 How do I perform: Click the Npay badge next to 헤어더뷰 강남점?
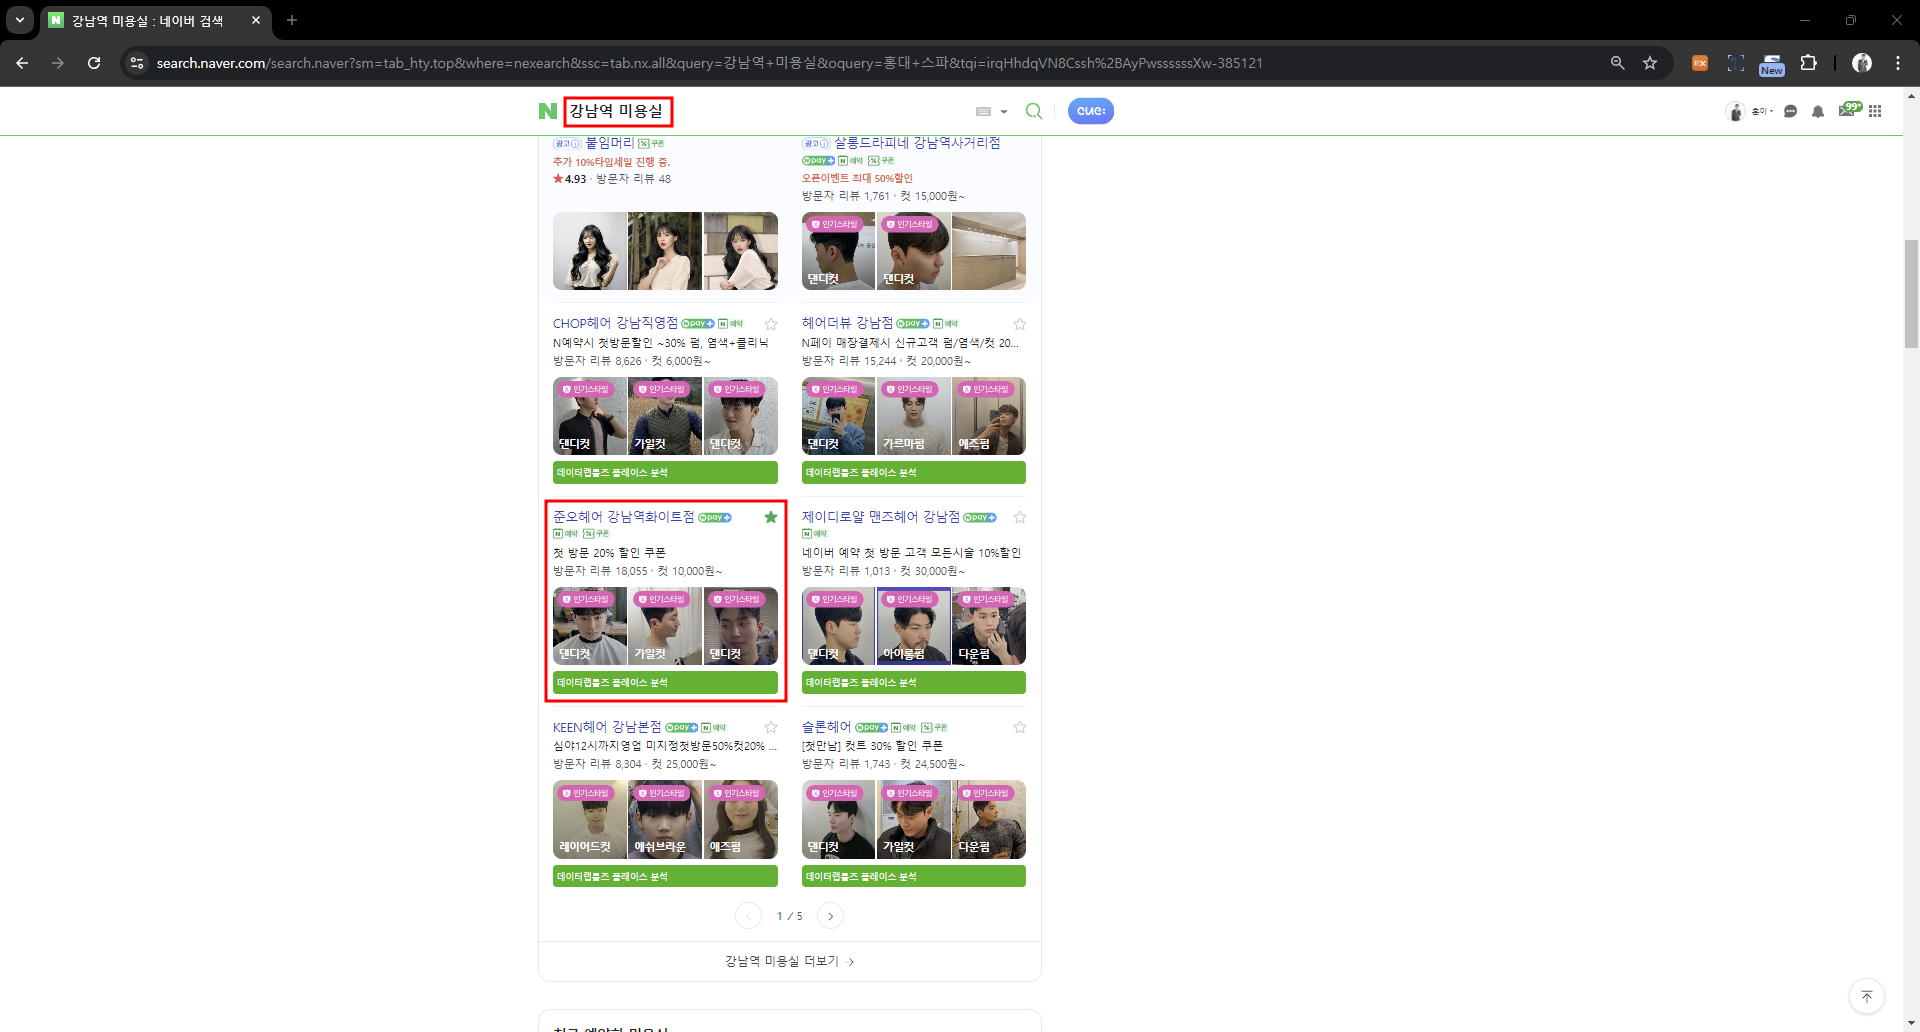[913, 324]
